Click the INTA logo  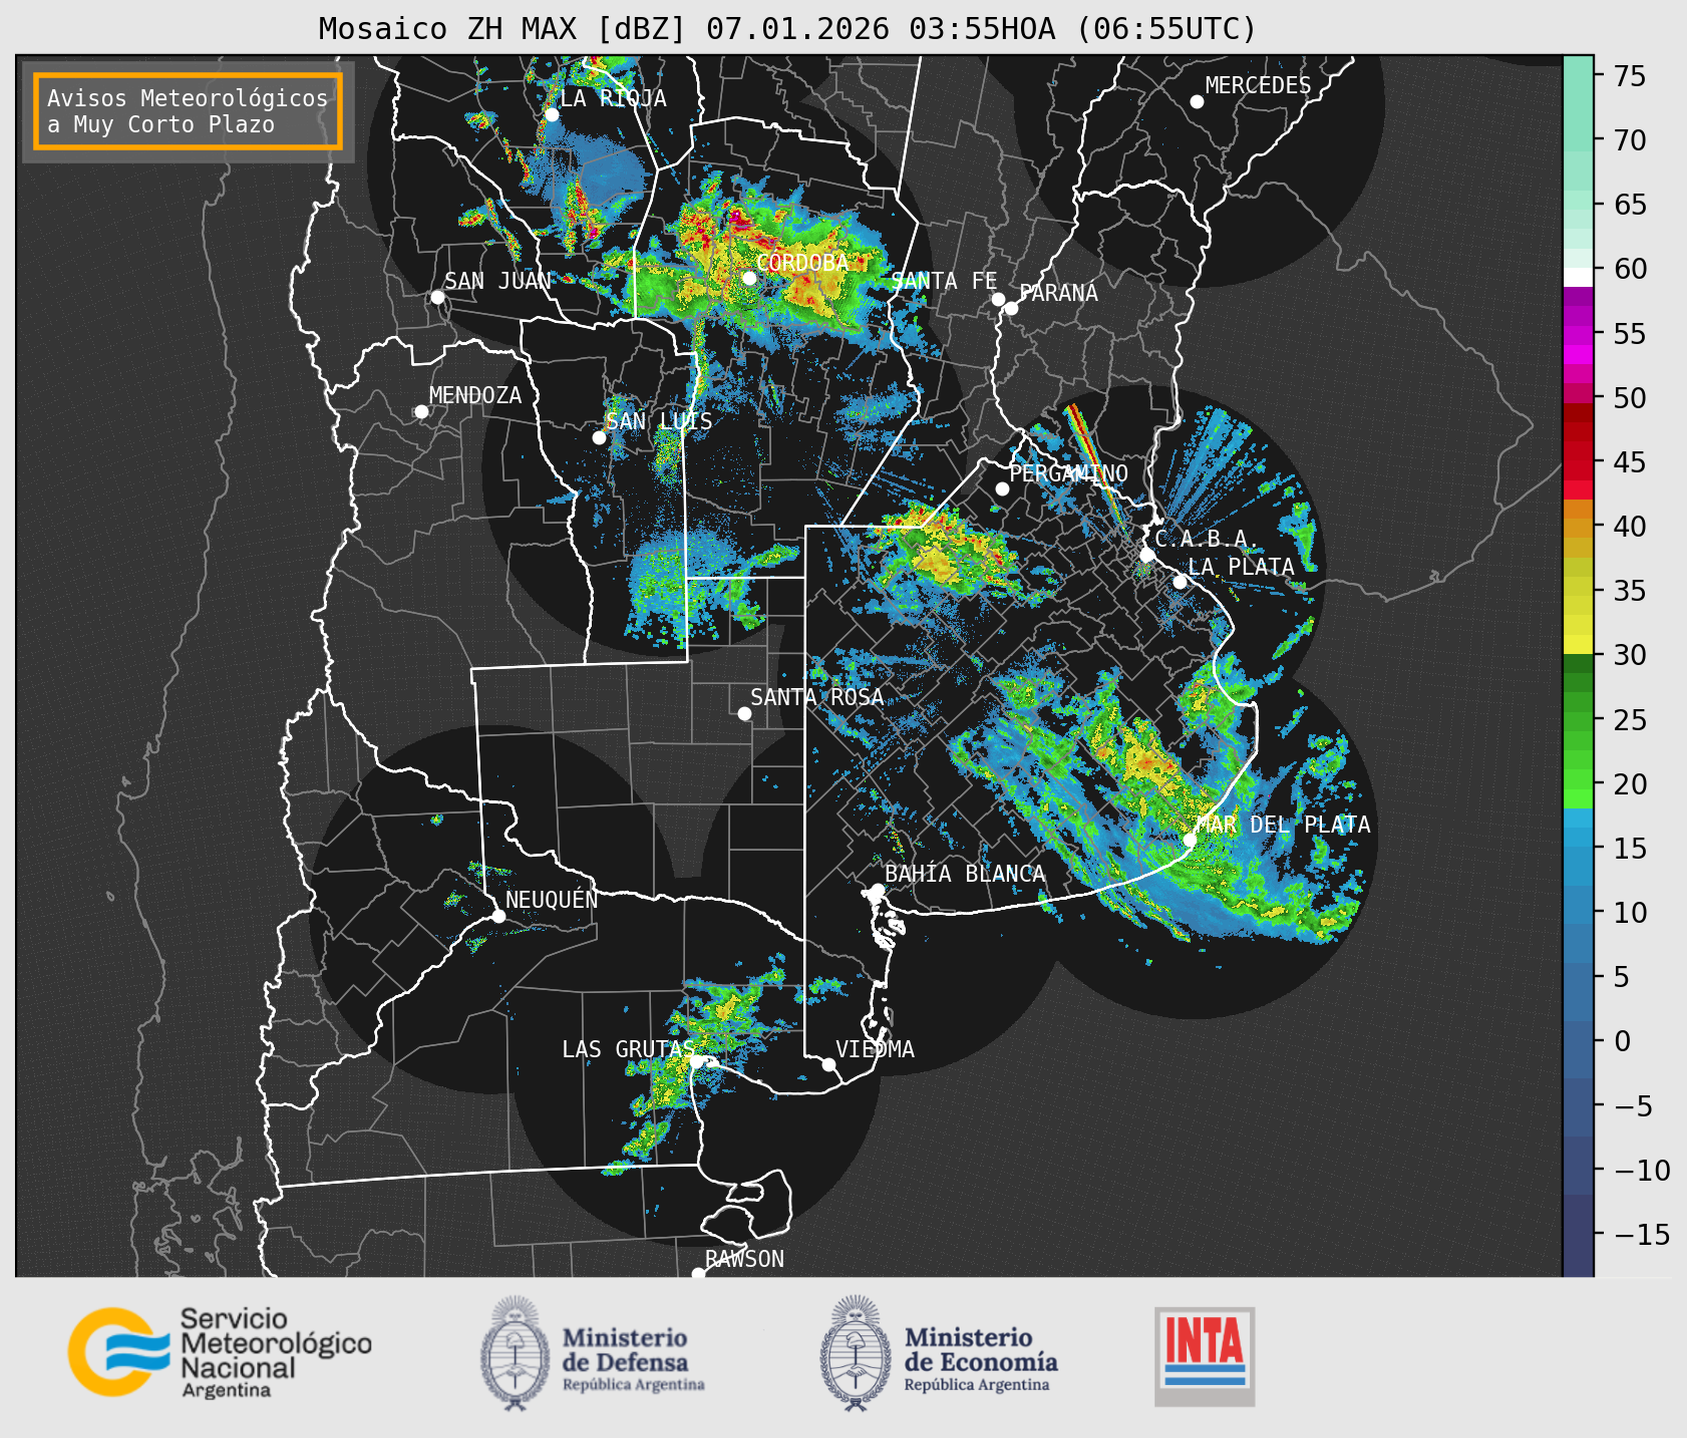tap(1204, 1356)
